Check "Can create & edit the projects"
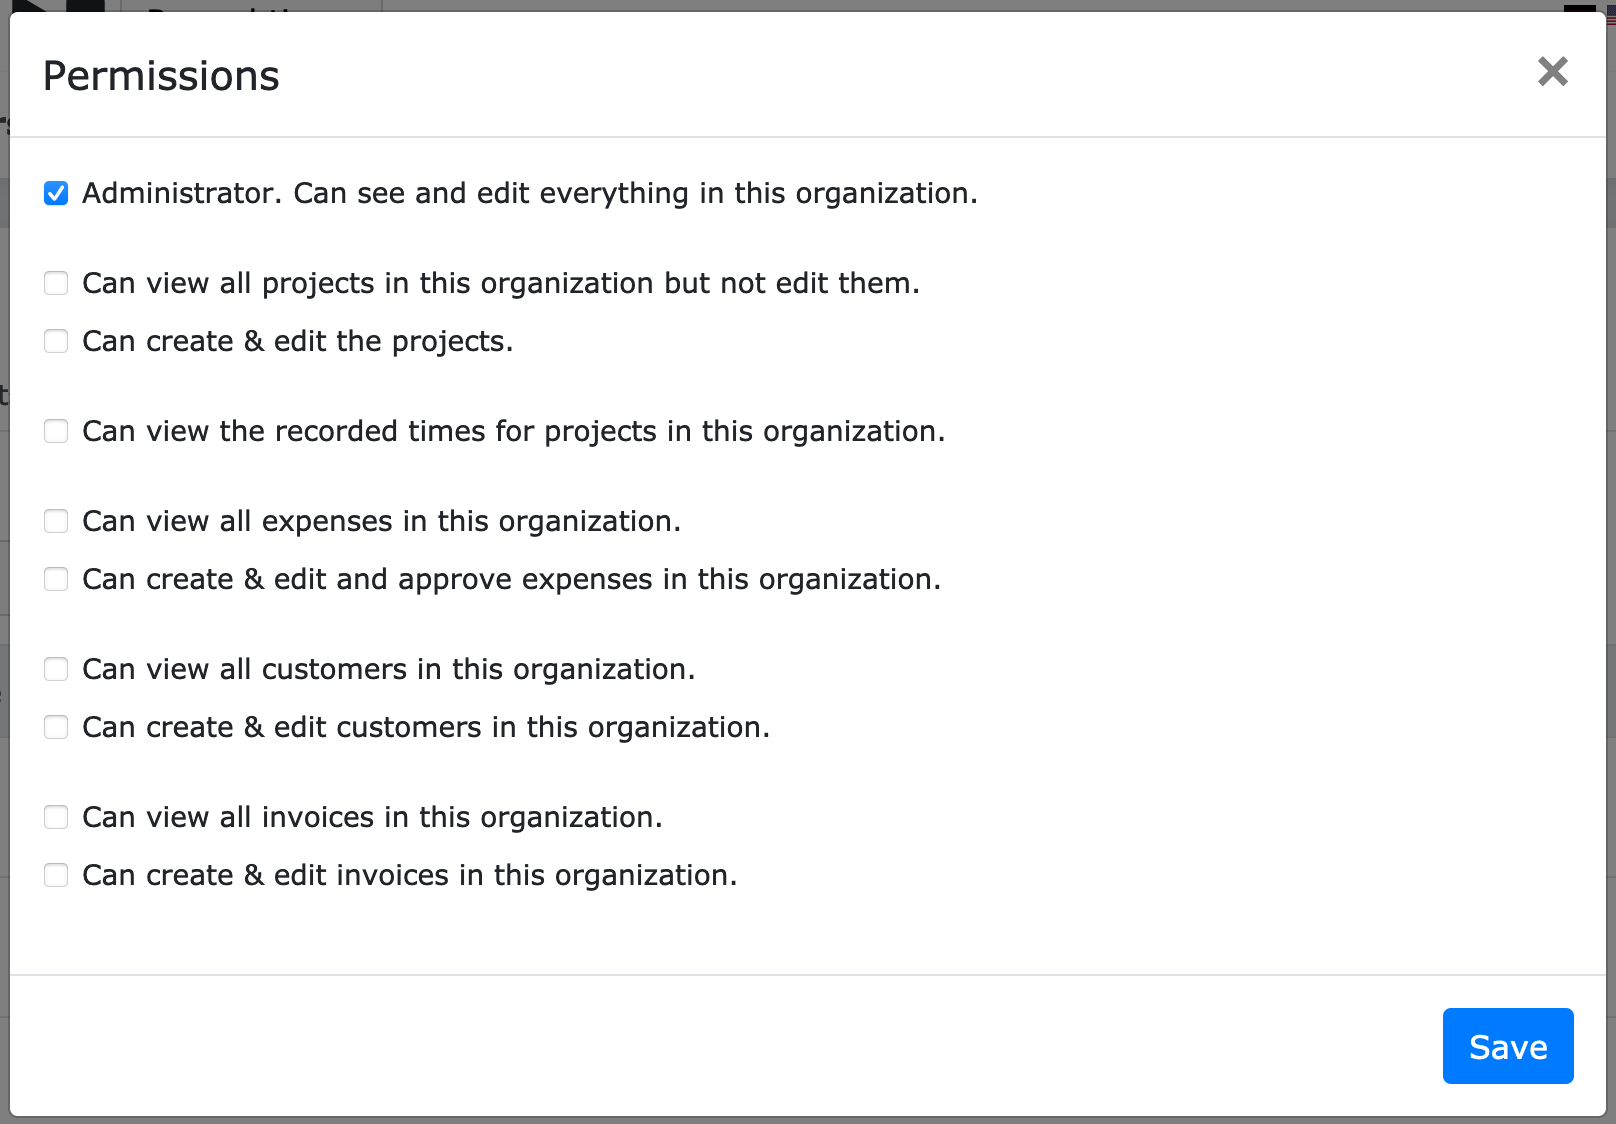Screen dimensions: 1616x1124 (x=56, y=341)
